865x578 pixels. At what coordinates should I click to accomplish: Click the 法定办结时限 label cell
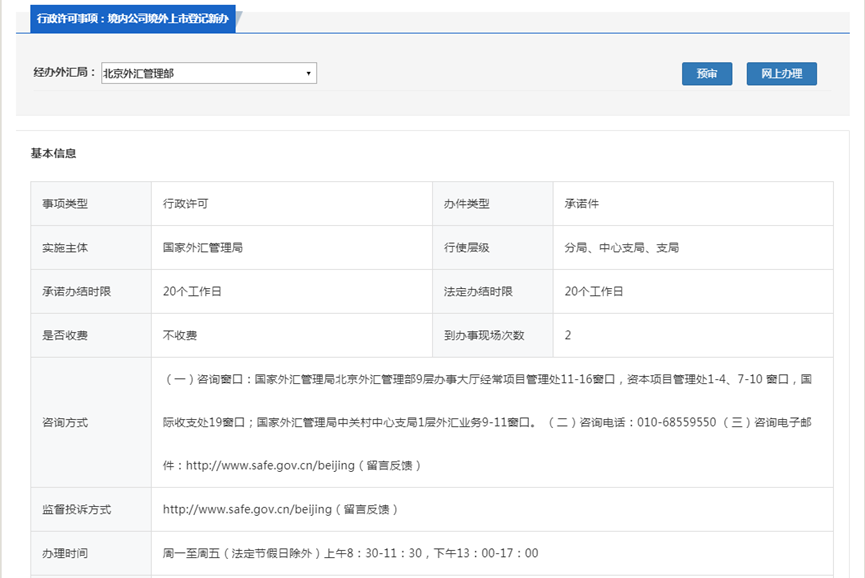(493, 291)
